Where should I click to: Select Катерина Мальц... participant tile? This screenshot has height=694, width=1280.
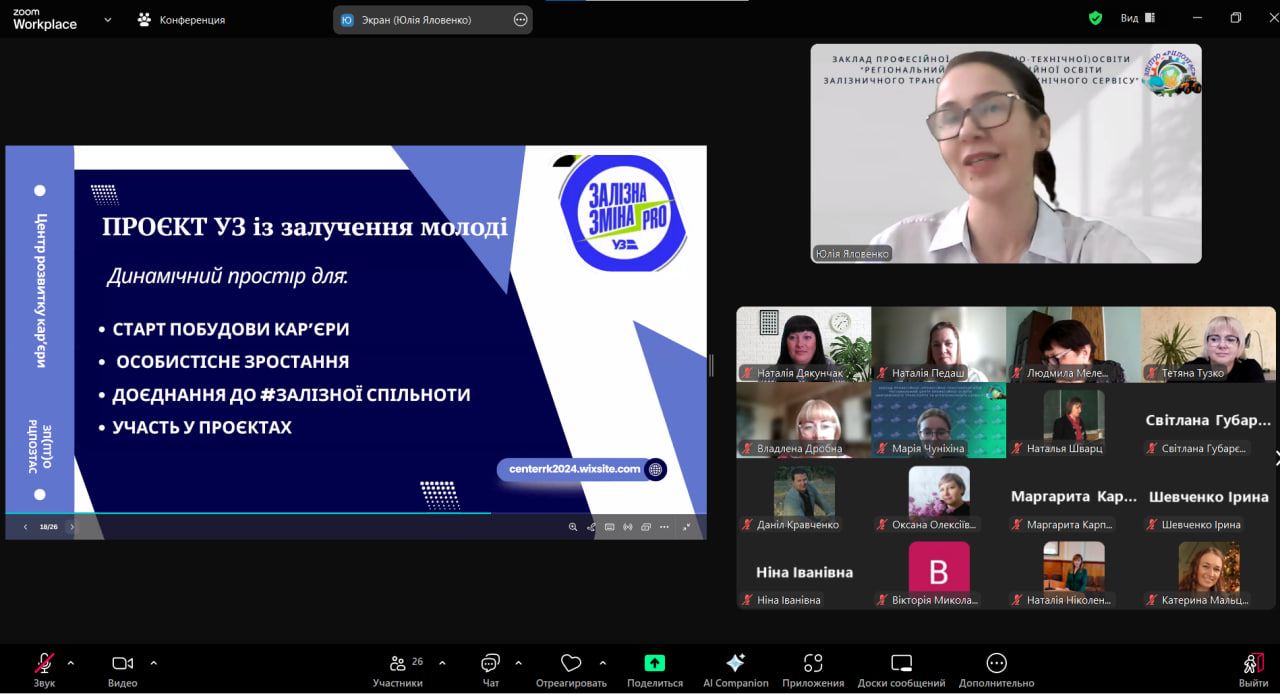pyautogui.click(x=1208, y=572)
